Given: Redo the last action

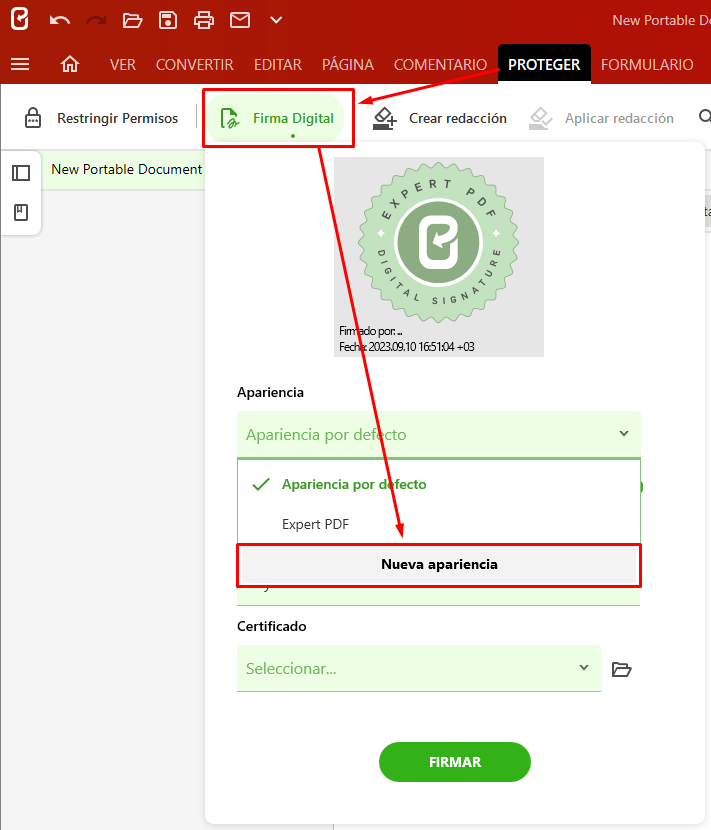Looking at the screenshot, I should tap(96, 21).
